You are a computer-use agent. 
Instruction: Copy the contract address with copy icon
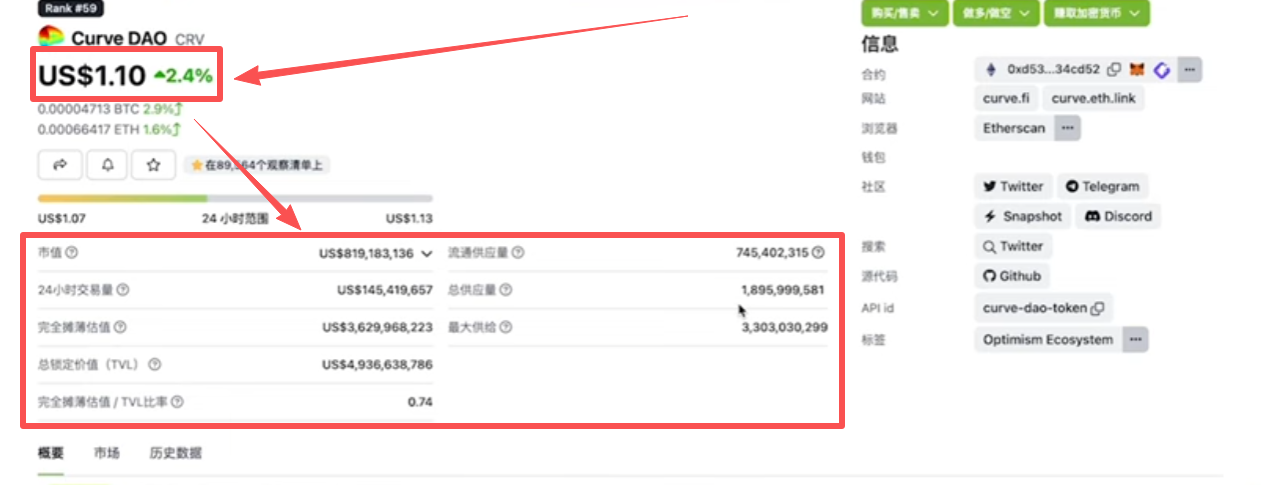coord(1114,70)
